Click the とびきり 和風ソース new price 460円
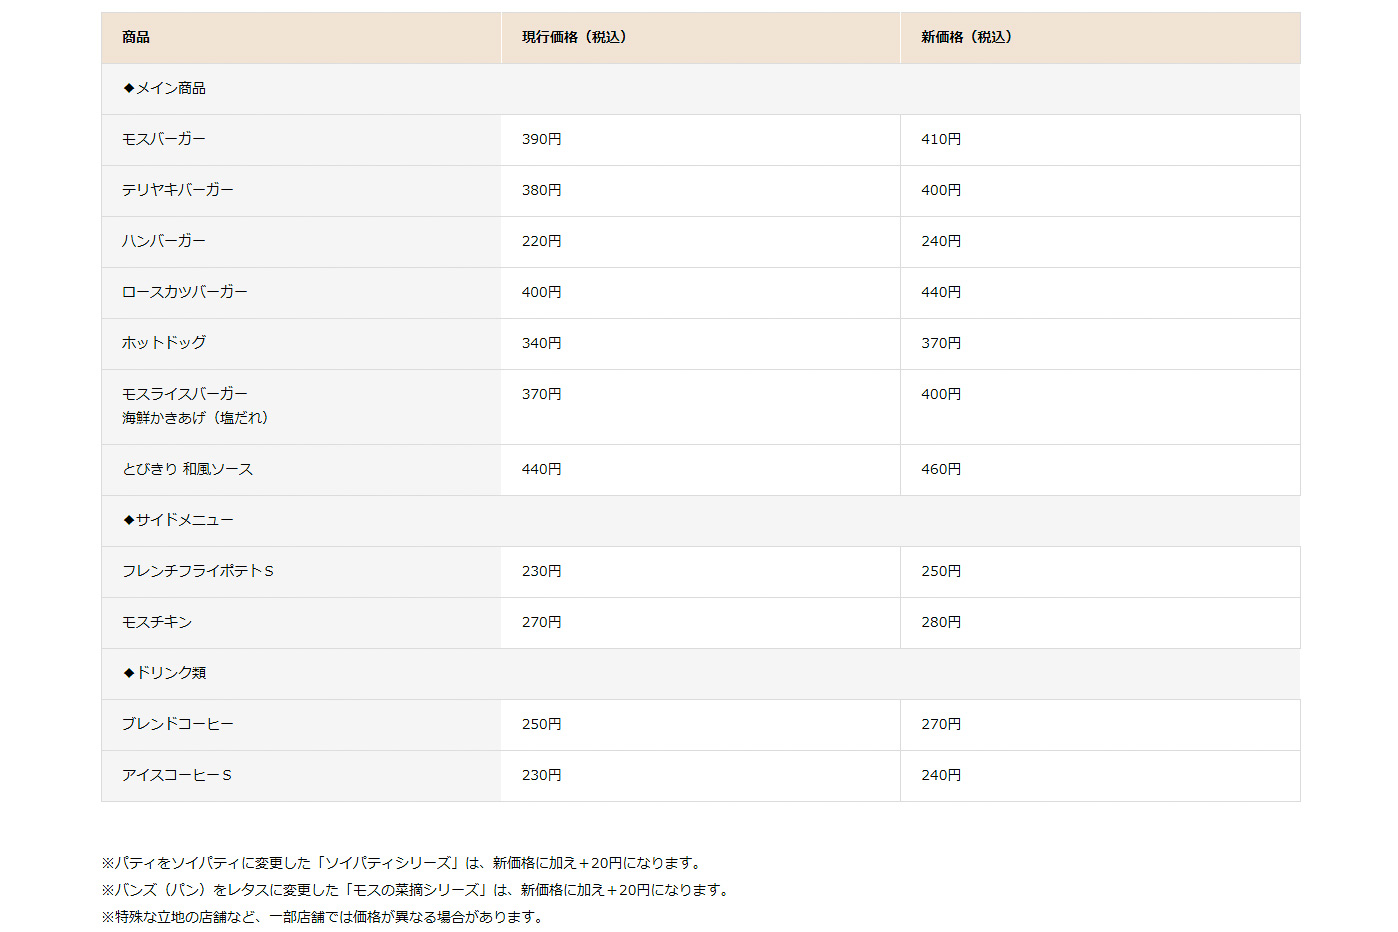1398x932 pixels. click(x=941, y=469)
